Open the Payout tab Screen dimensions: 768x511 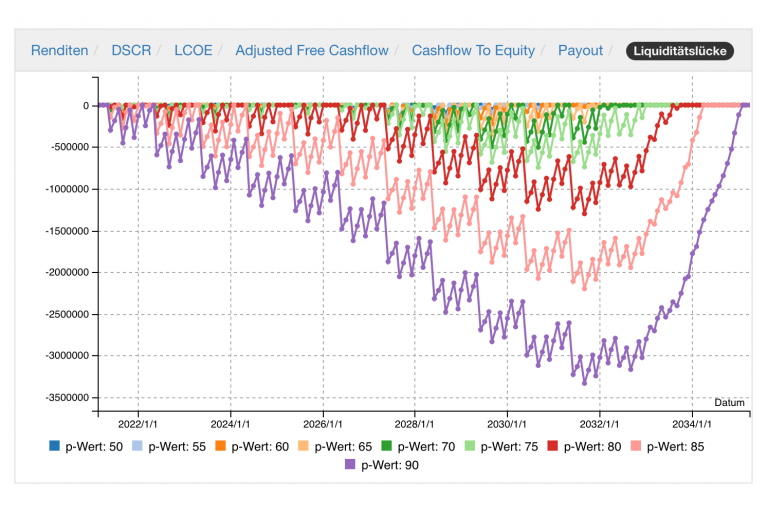(580, 50)
